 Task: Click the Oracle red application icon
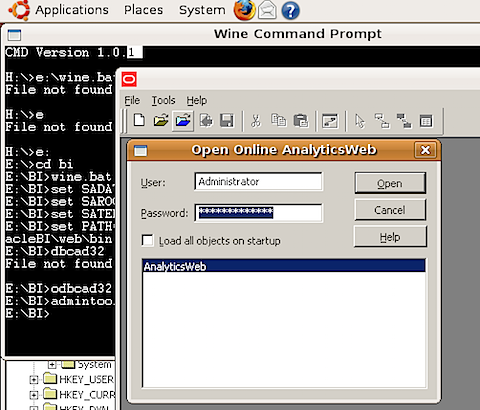pos(129,79)
